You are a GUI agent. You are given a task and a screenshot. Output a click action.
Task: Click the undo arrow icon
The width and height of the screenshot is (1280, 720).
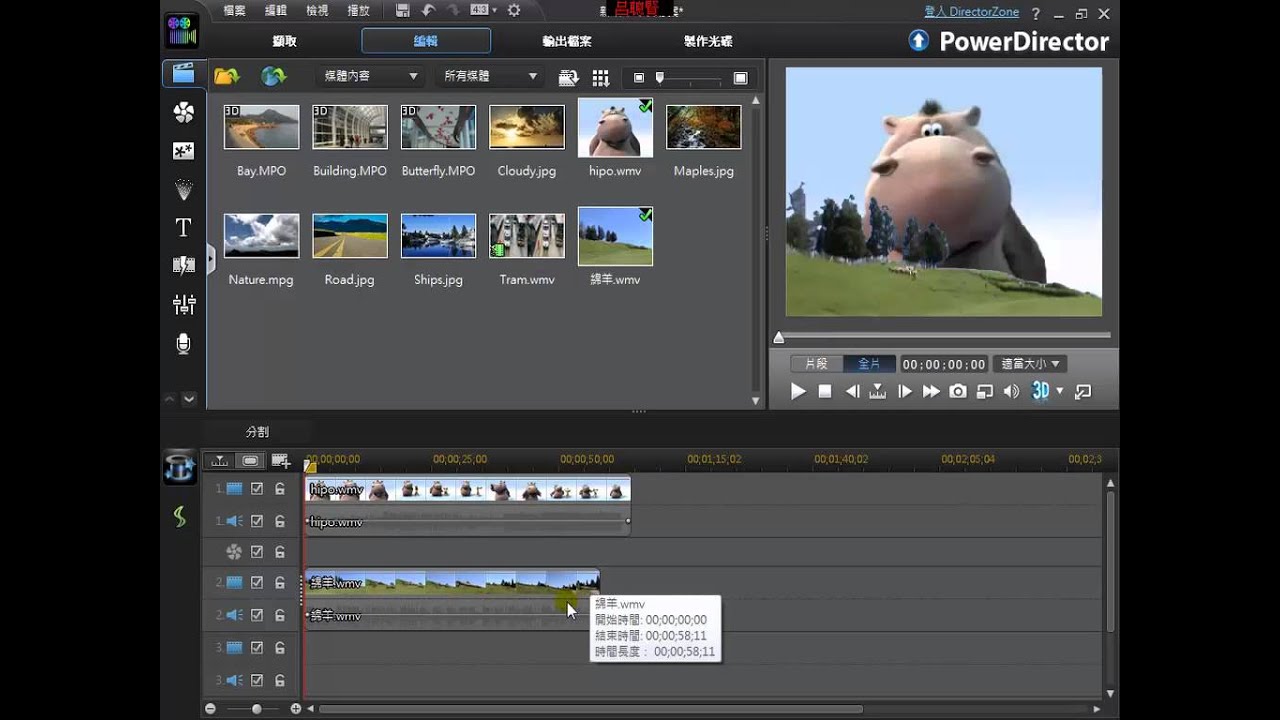coord(428,11)
